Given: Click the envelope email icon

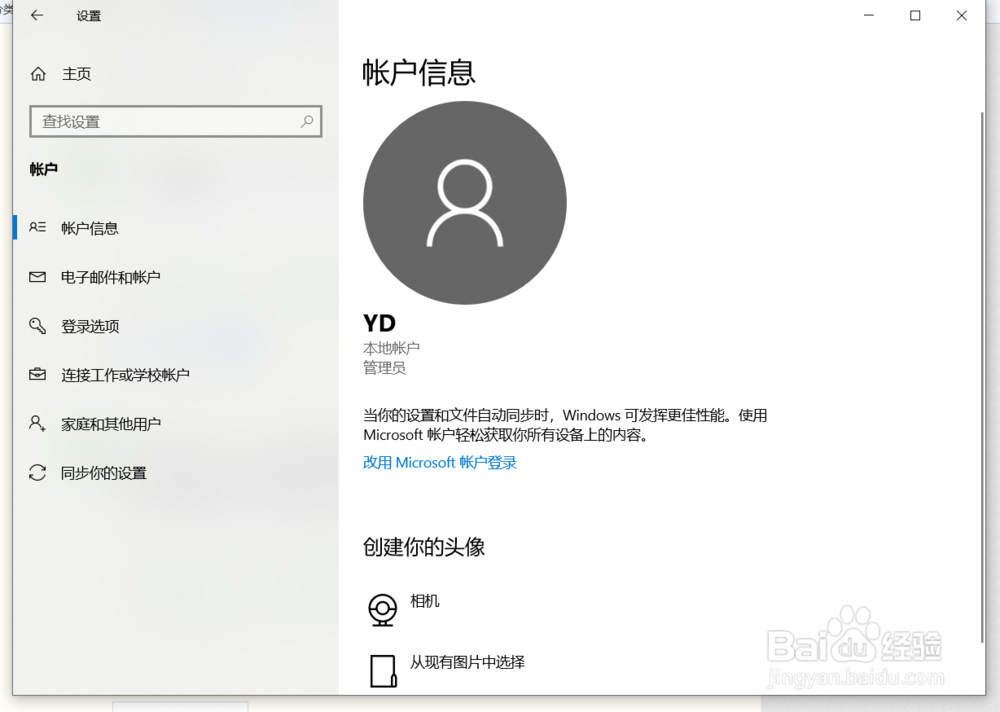Looking at the screenshot, I should click(38, 277).
